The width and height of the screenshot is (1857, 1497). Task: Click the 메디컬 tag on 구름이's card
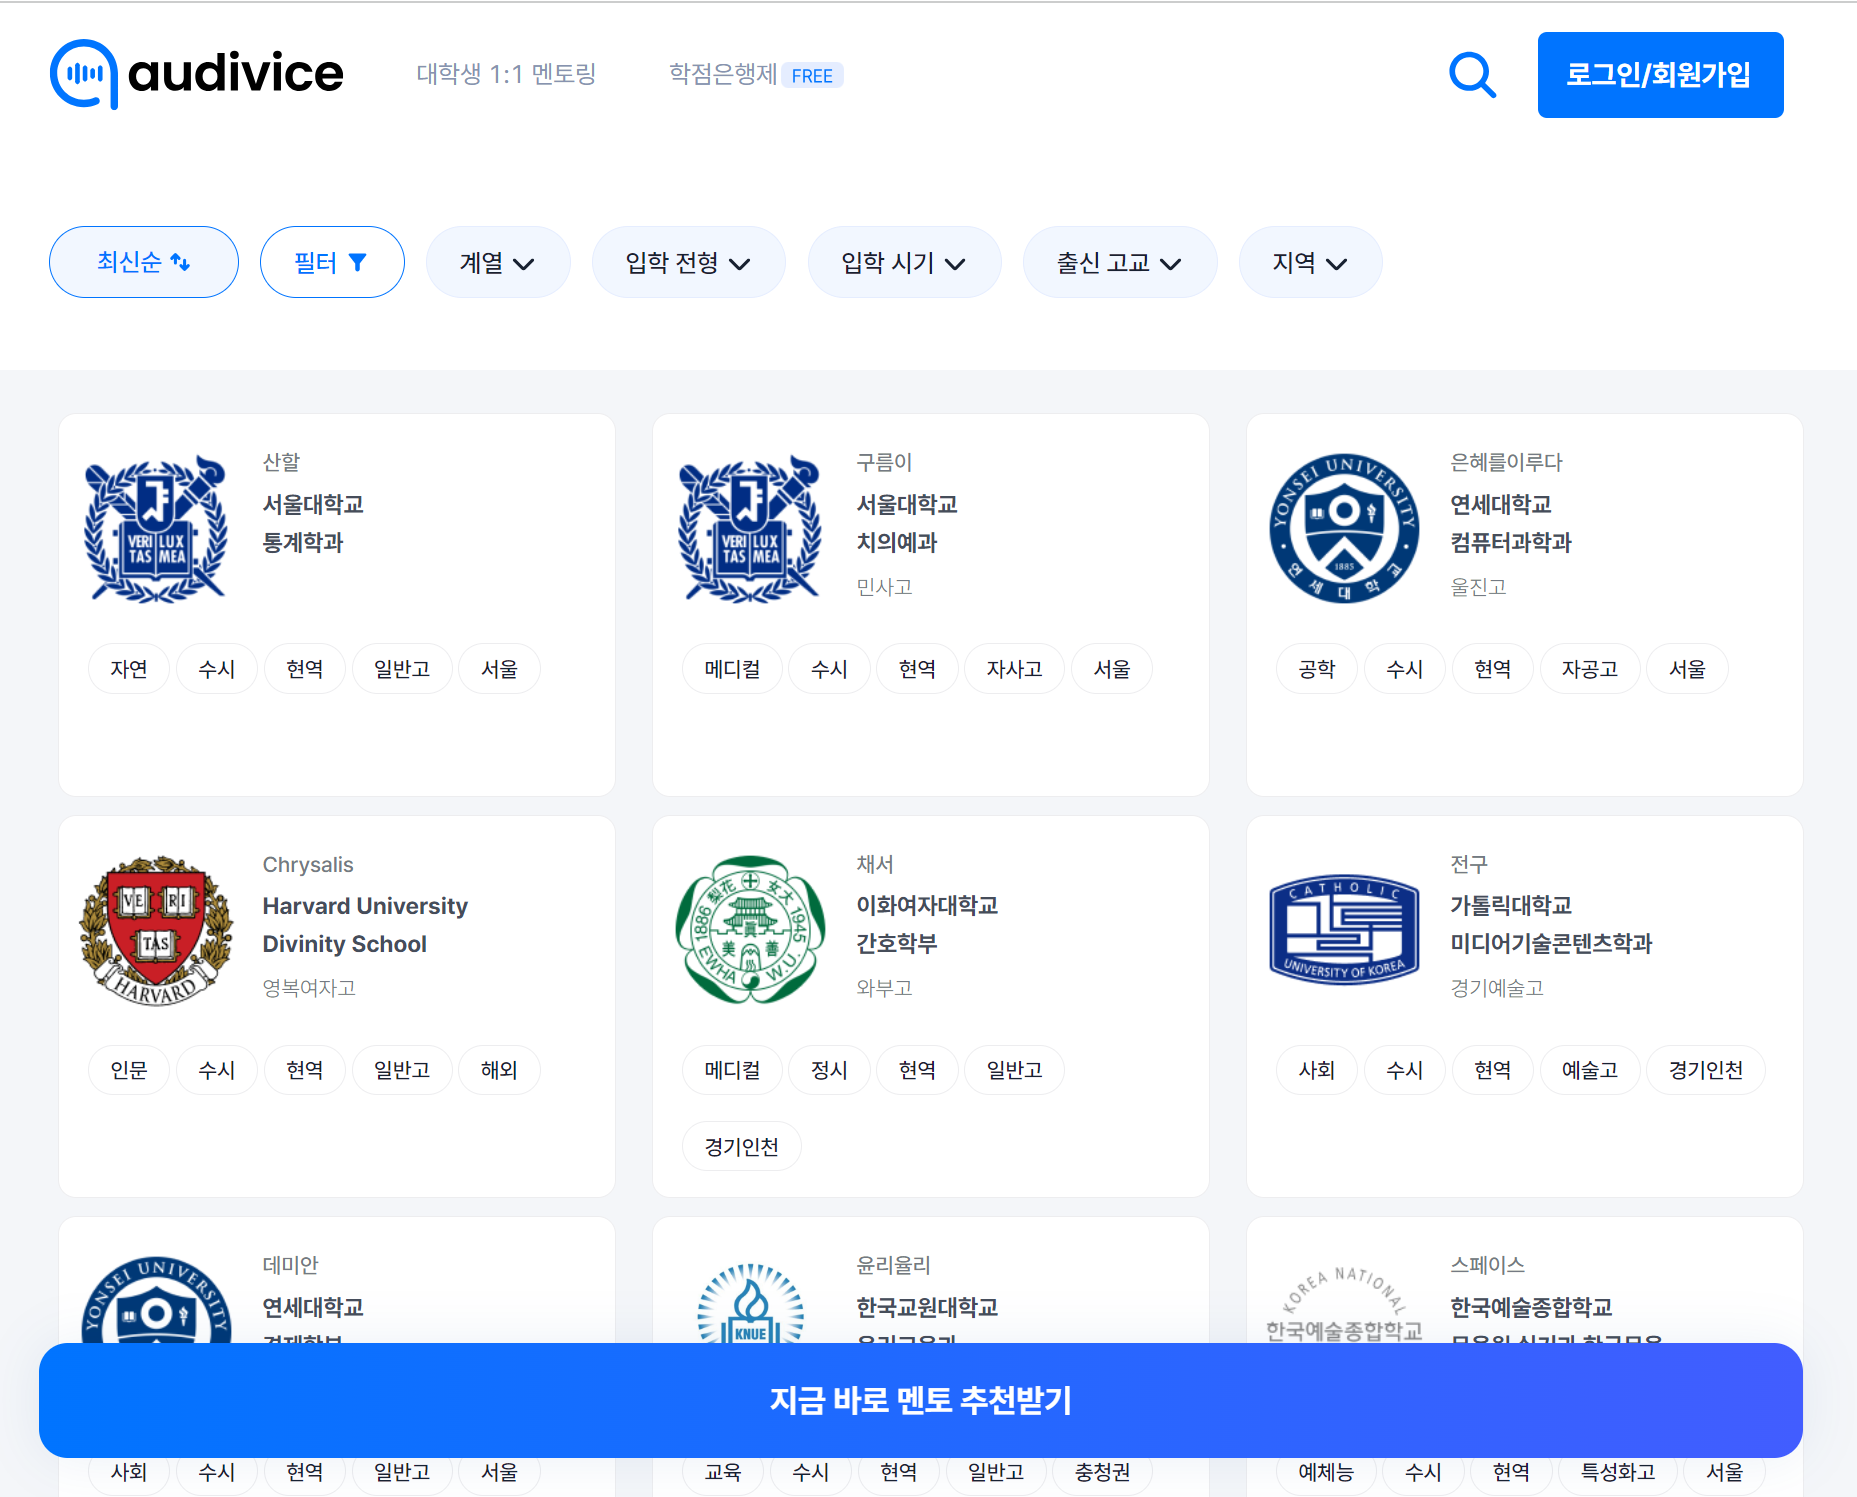pyautogui.click(x=732, y=669)
